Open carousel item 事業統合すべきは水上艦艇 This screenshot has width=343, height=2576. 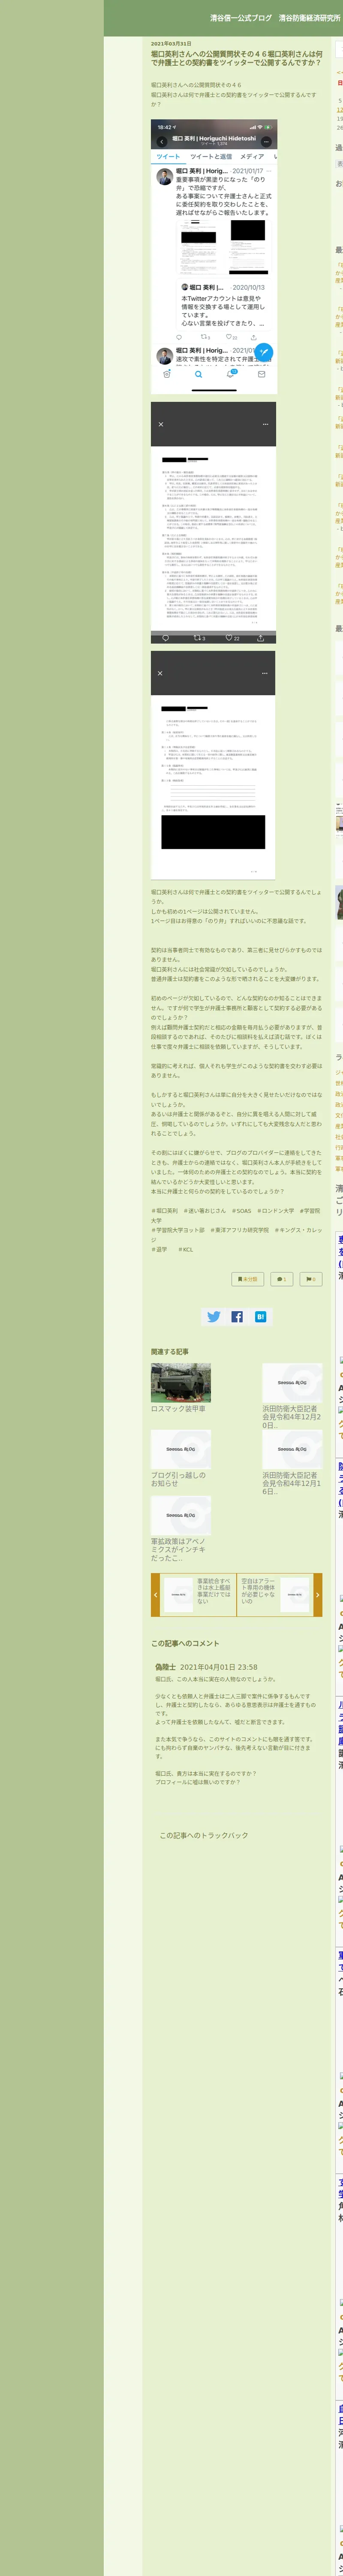(199, 1594)
